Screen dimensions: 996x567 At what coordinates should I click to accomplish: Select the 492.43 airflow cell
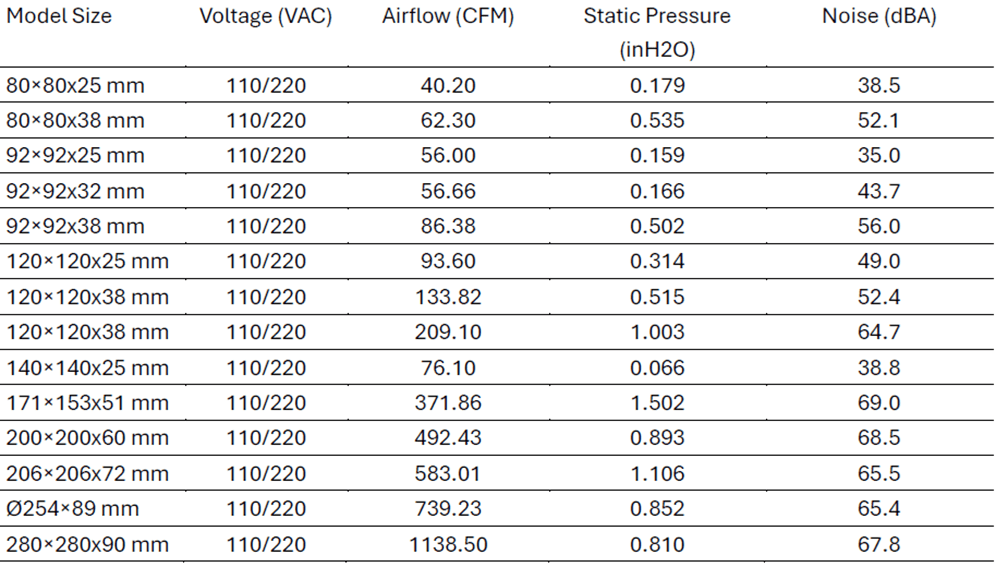[448, 438]
